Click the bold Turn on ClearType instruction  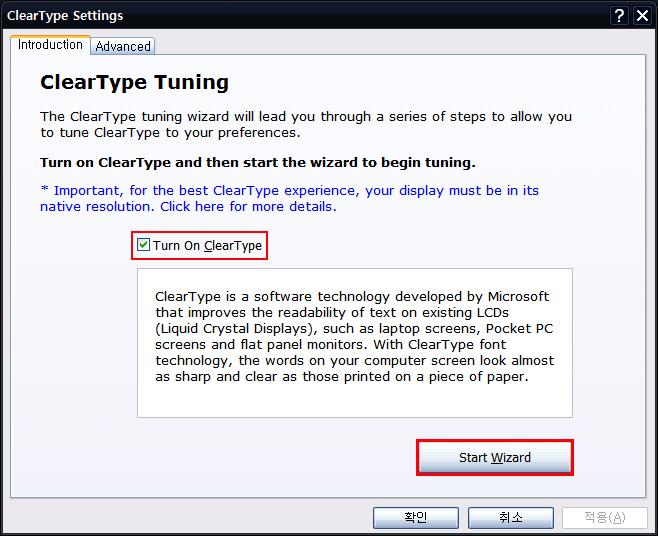(x=258, y=162)
